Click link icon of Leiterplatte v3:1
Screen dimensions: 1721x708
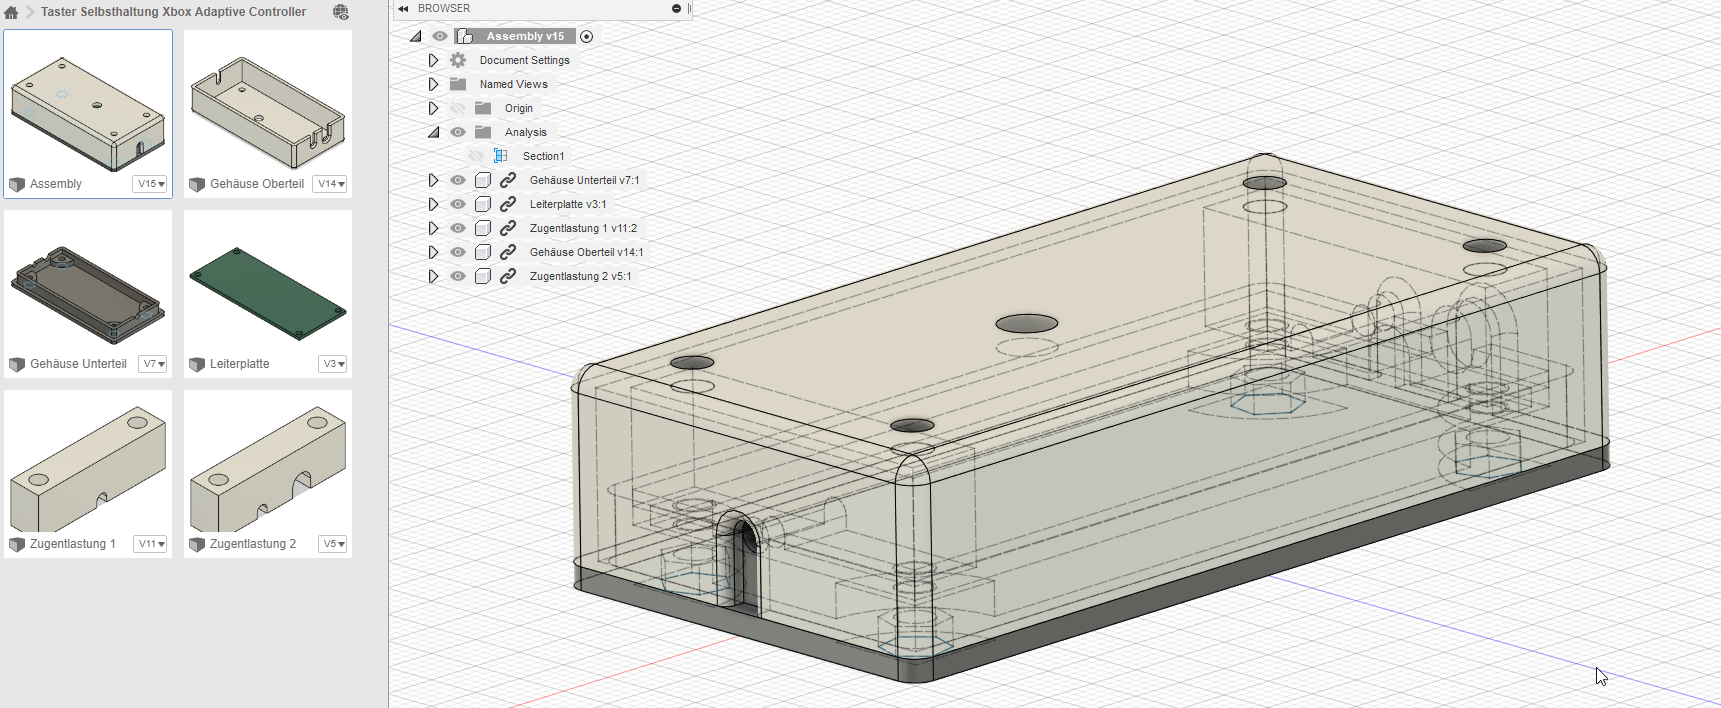point(508,204)
